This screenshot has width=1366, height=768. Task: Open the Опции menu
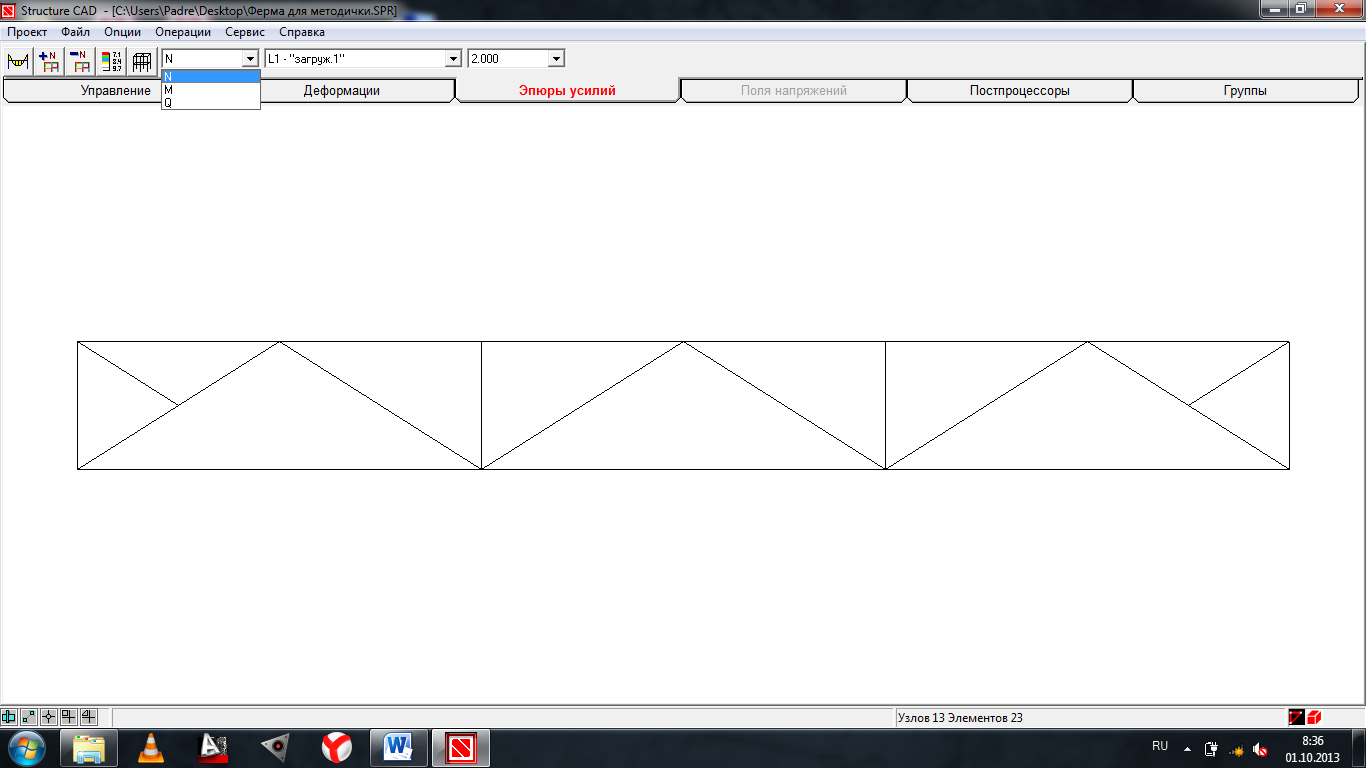coord(122,32)
